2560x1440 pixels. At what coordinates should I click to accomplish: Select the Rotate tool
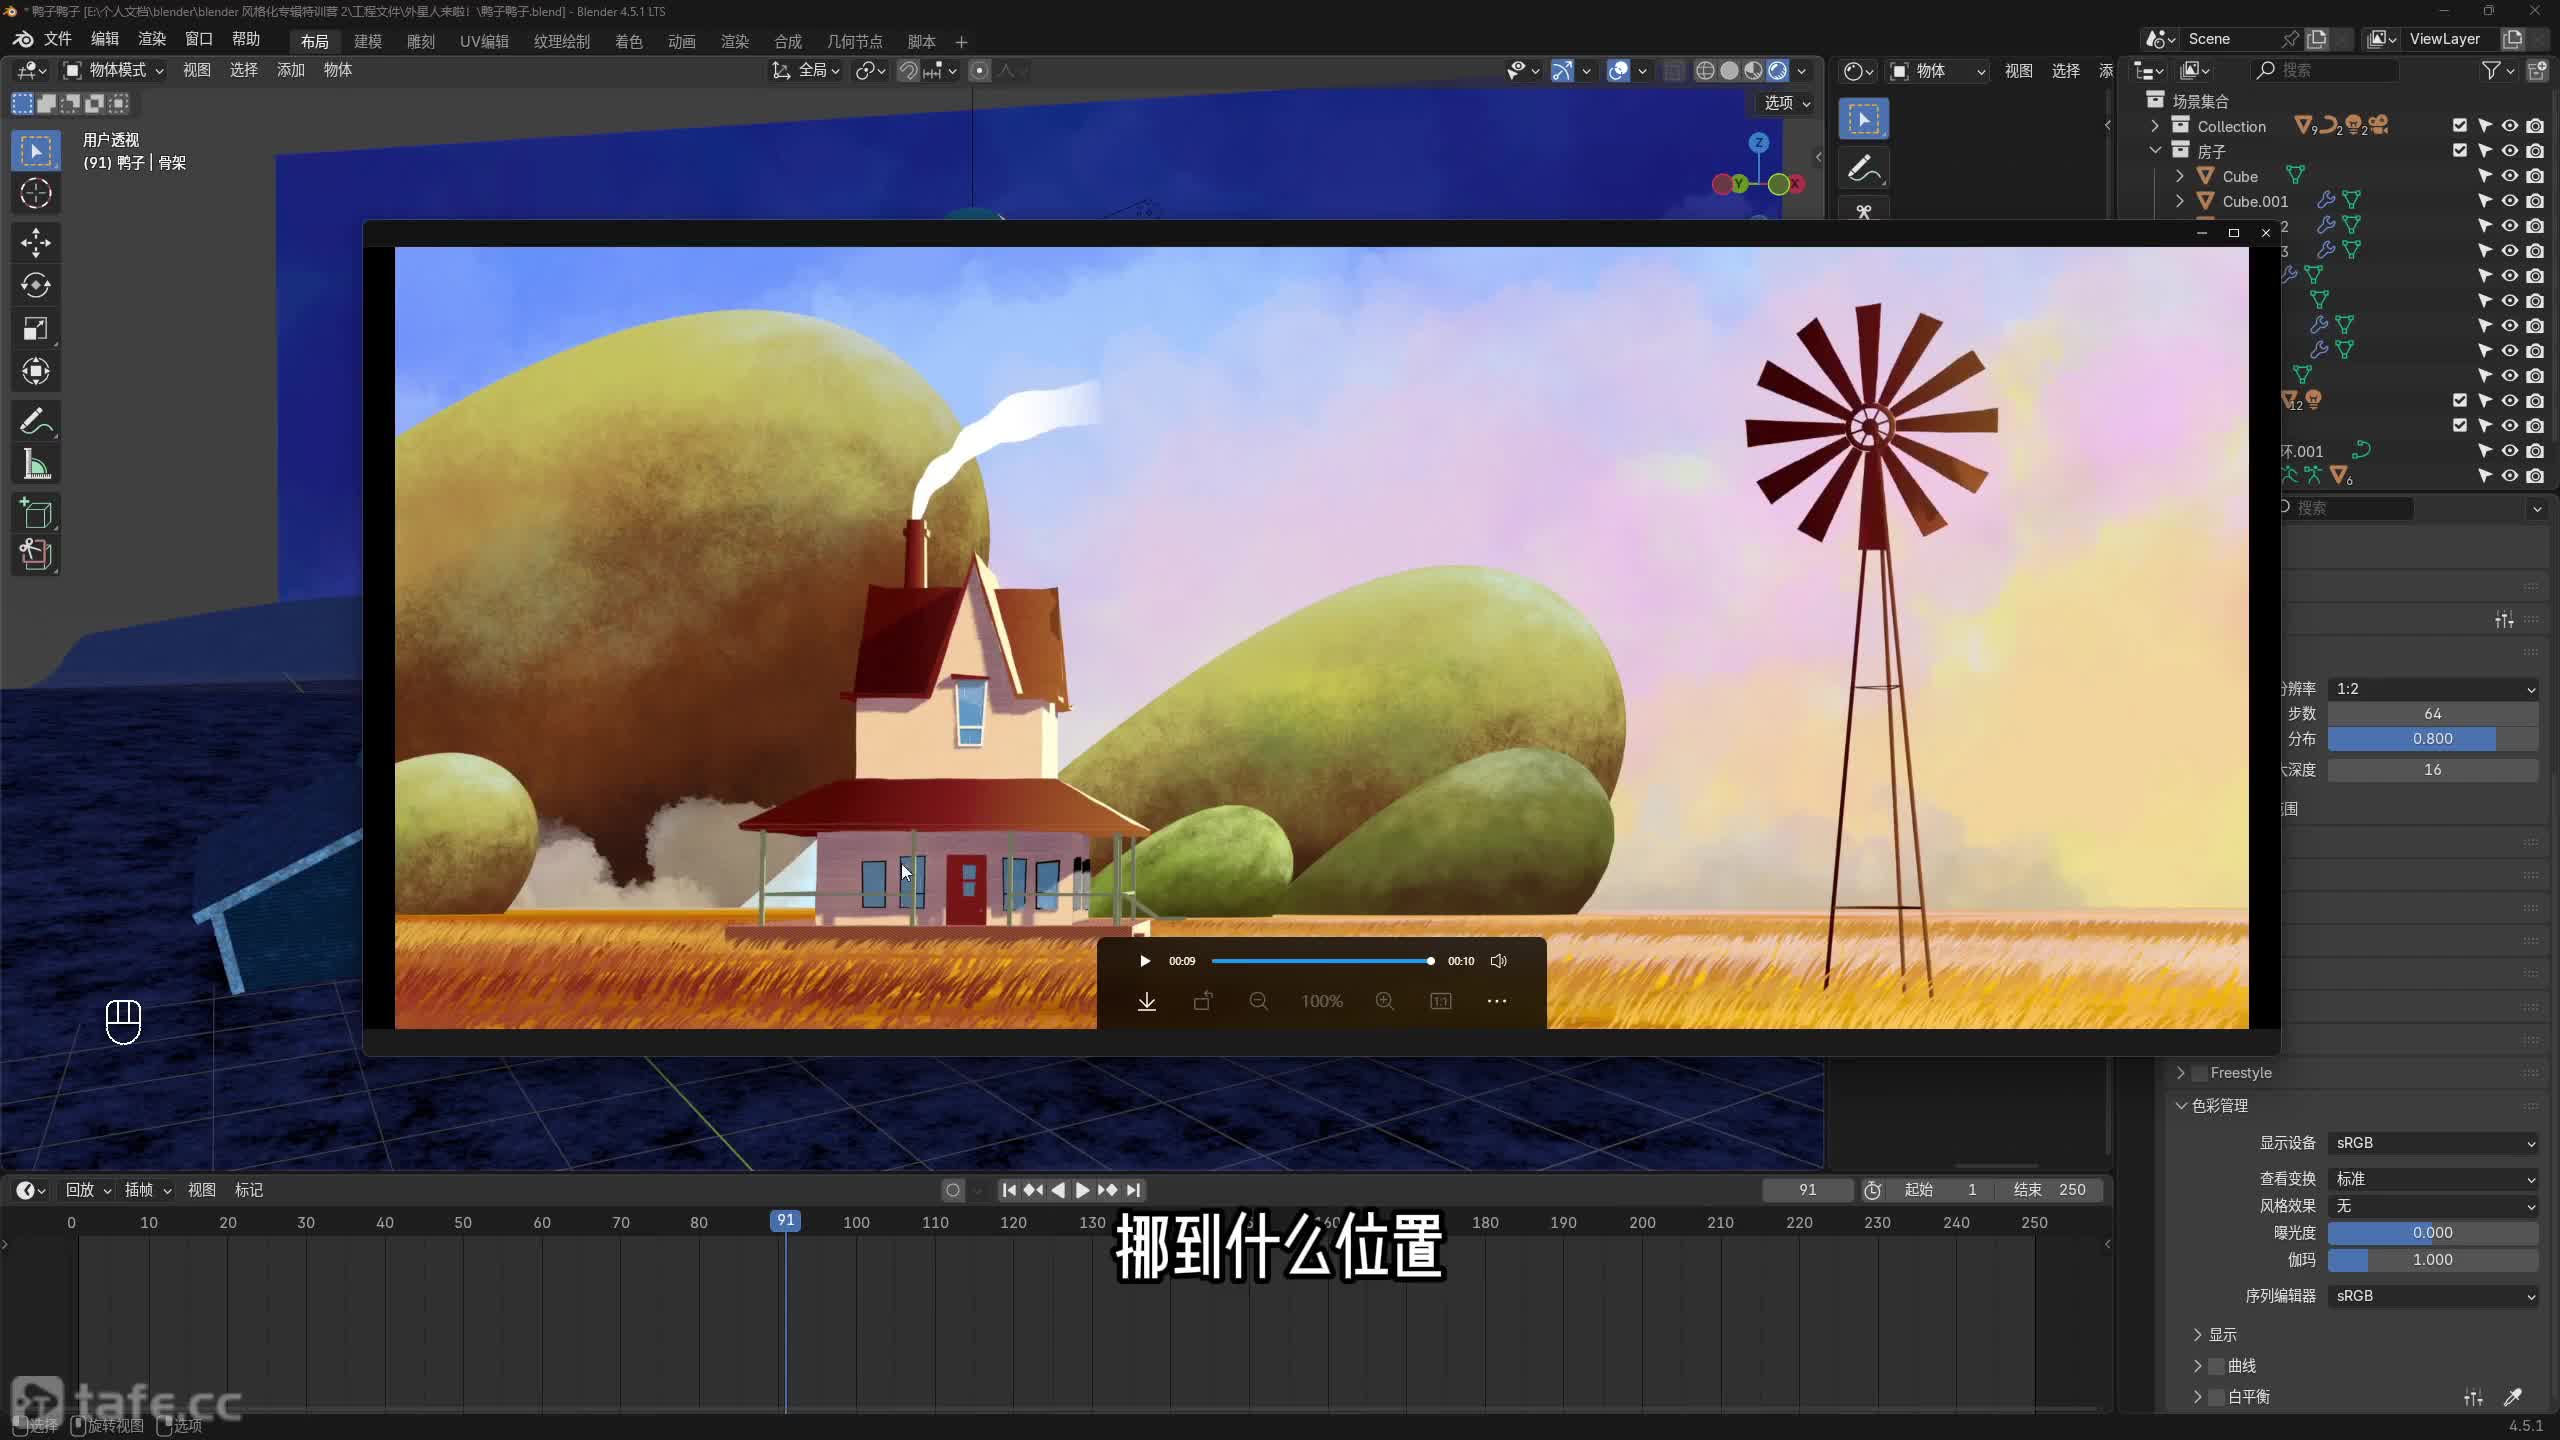pos(36,285)
